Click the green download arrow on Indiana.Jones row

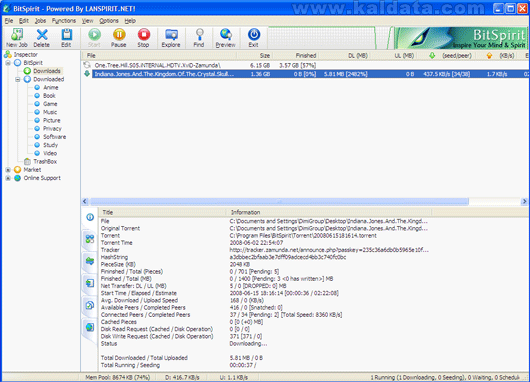pos(87,74)
